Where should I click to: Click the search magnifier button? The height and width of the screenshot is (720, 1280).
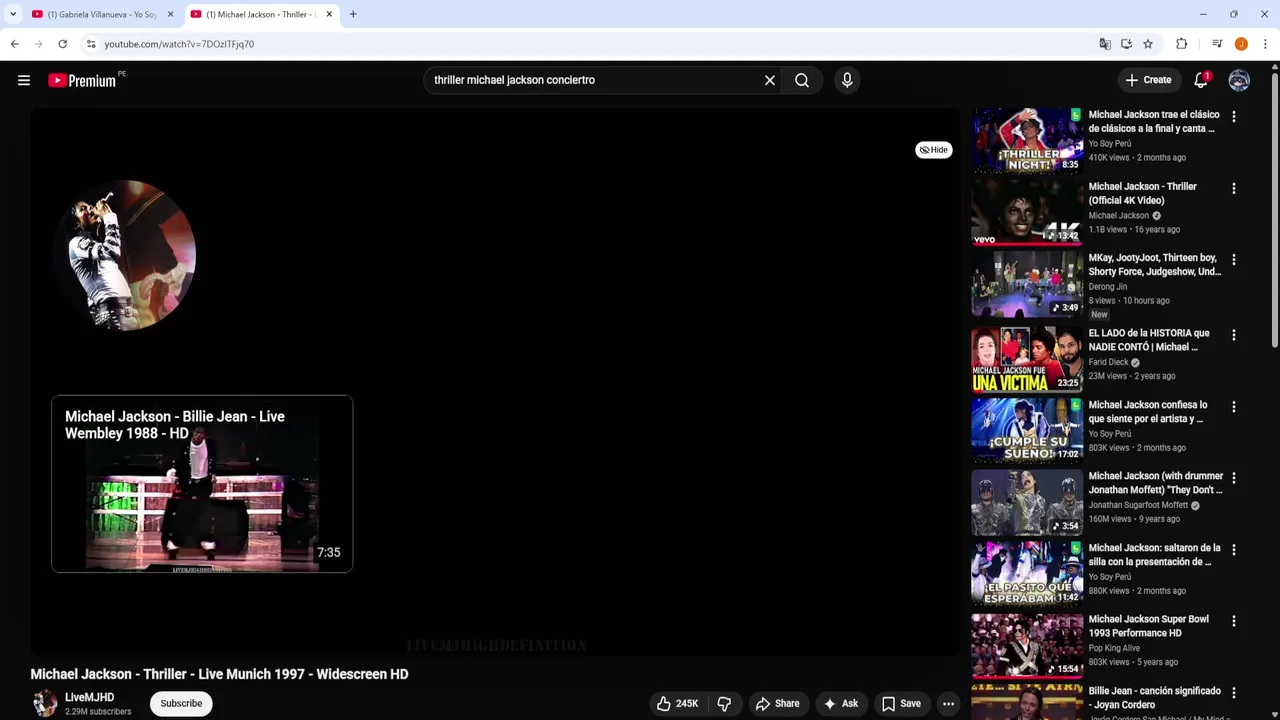pyautogui.click(x=802, y=80)
